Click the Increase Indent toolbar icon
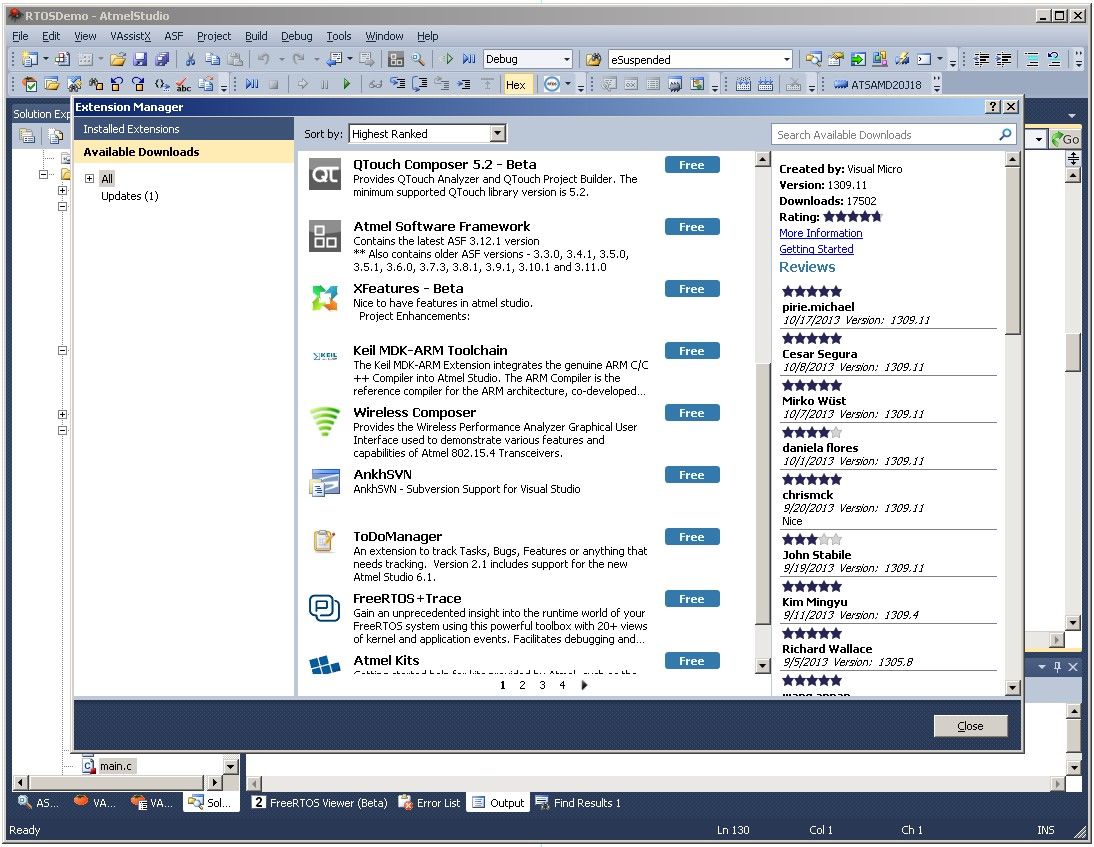This screenshot has width=1094, height=847. pos(1004,60)
